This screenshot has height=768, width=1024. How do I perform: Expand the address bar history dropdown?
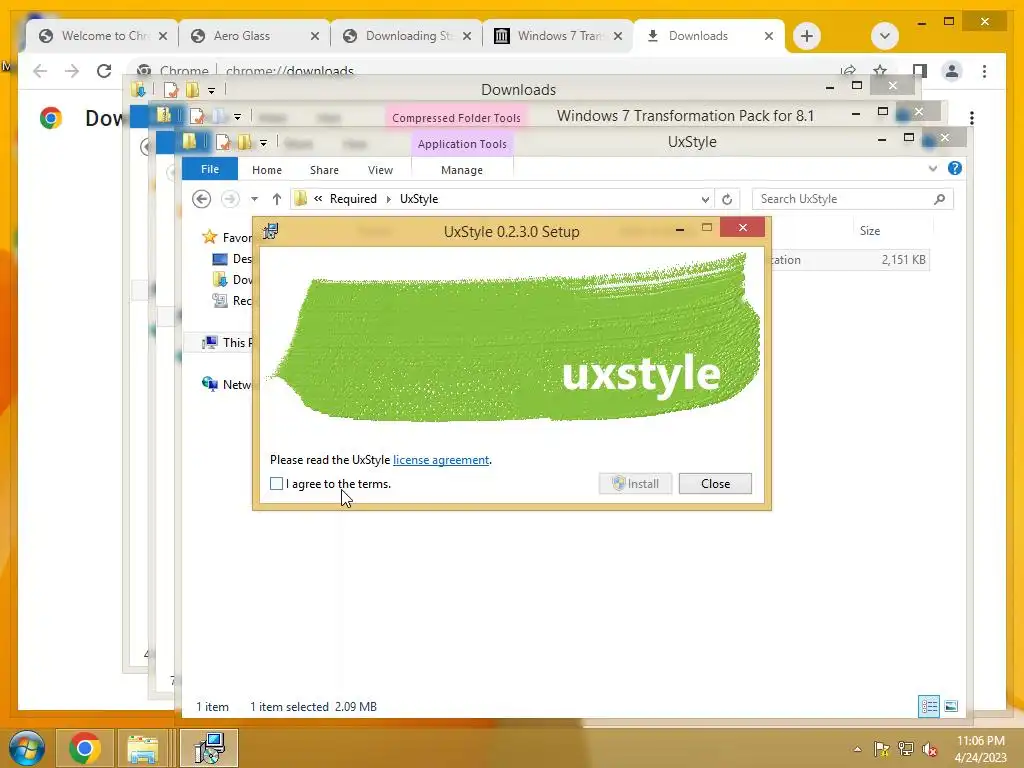tap(705, 199)
